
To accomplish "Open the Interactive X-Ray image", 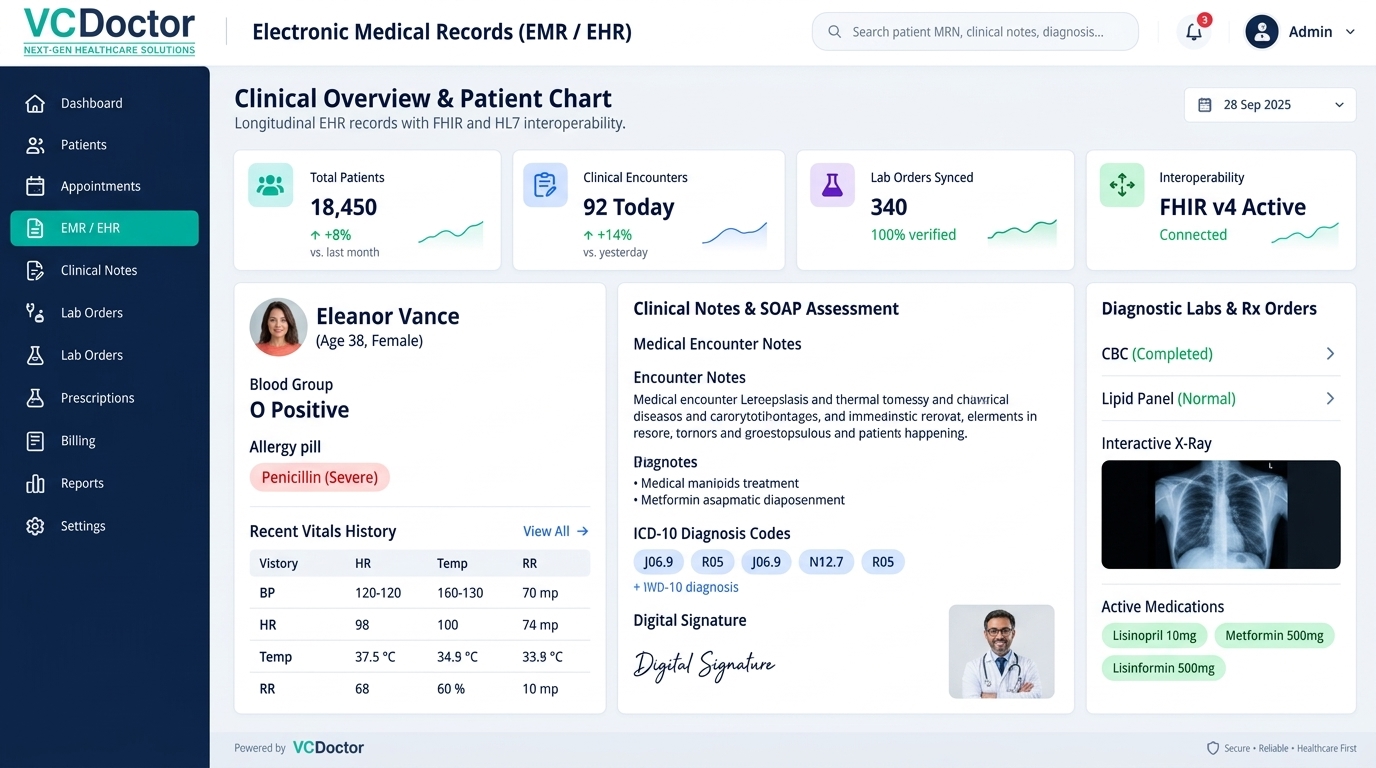I will pos(1220,514).
